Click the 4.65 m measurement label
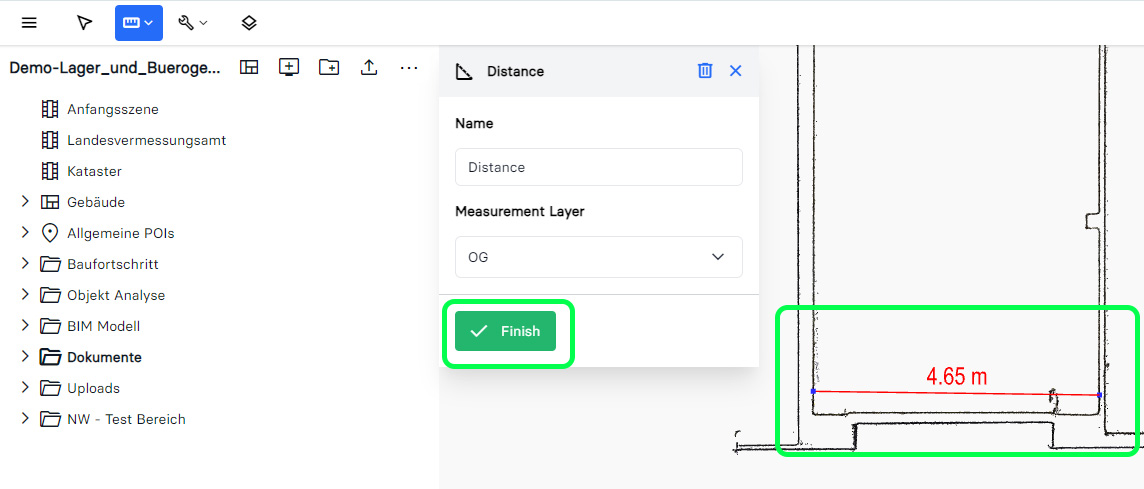The width and height of the screenshot is (1144, 489). click(956, 377)
